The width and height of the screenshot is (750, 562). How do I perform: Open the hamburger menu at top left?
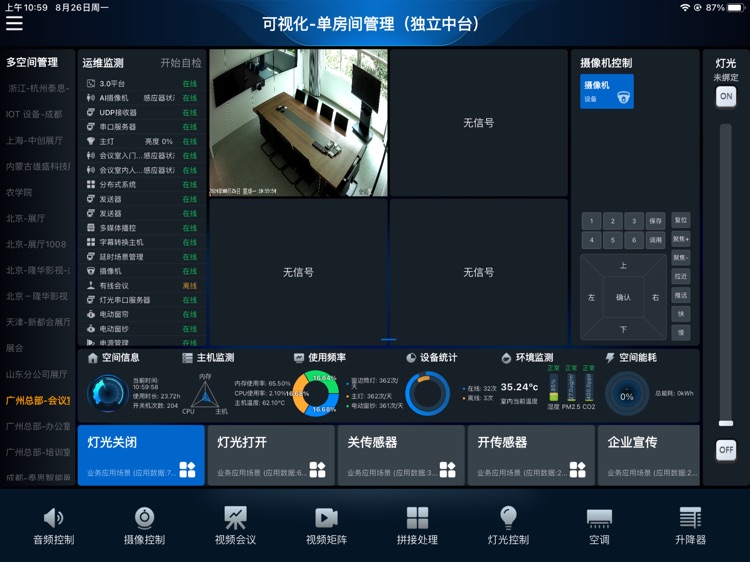point(14,23)
